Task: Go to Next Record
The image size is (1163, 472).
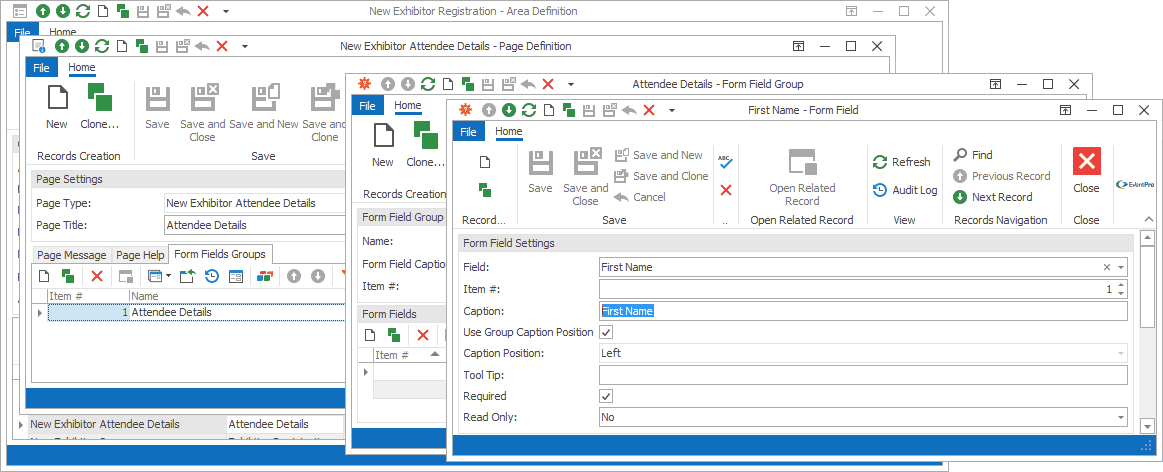Action: tap(992, 197)
